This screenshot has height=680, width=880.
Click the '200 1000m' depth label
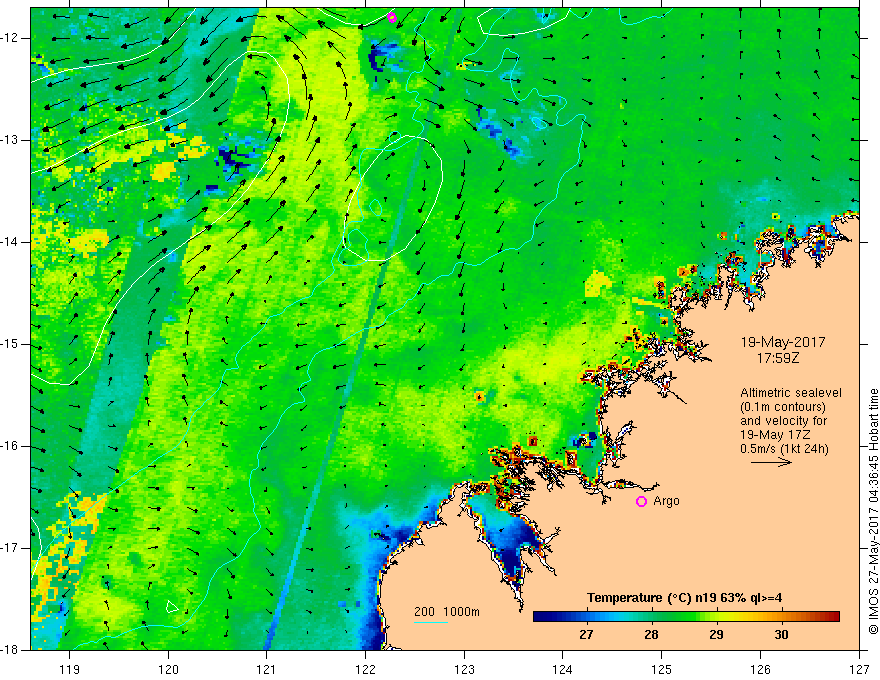tap(447, 612)
